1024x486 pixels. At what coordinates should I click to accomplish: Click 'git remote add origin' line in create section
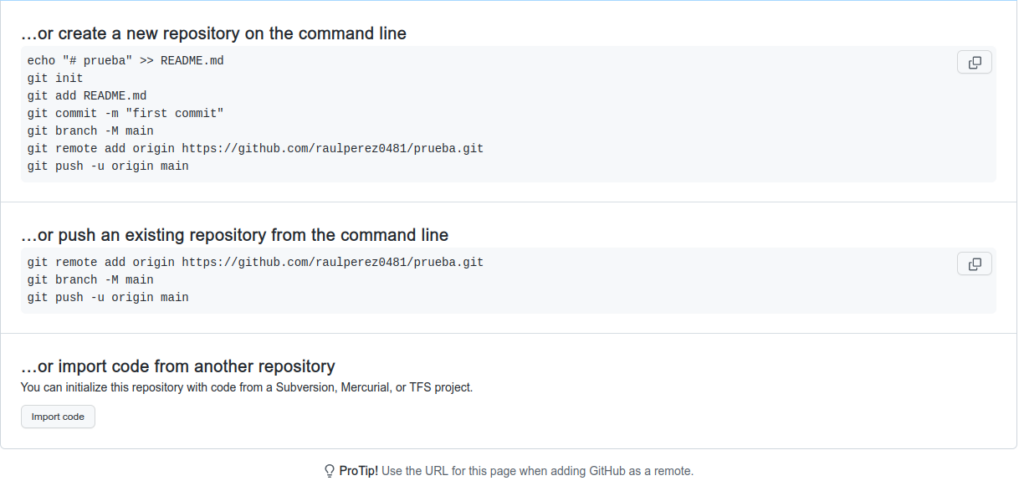pyautogui.click(x=255, y=149)
